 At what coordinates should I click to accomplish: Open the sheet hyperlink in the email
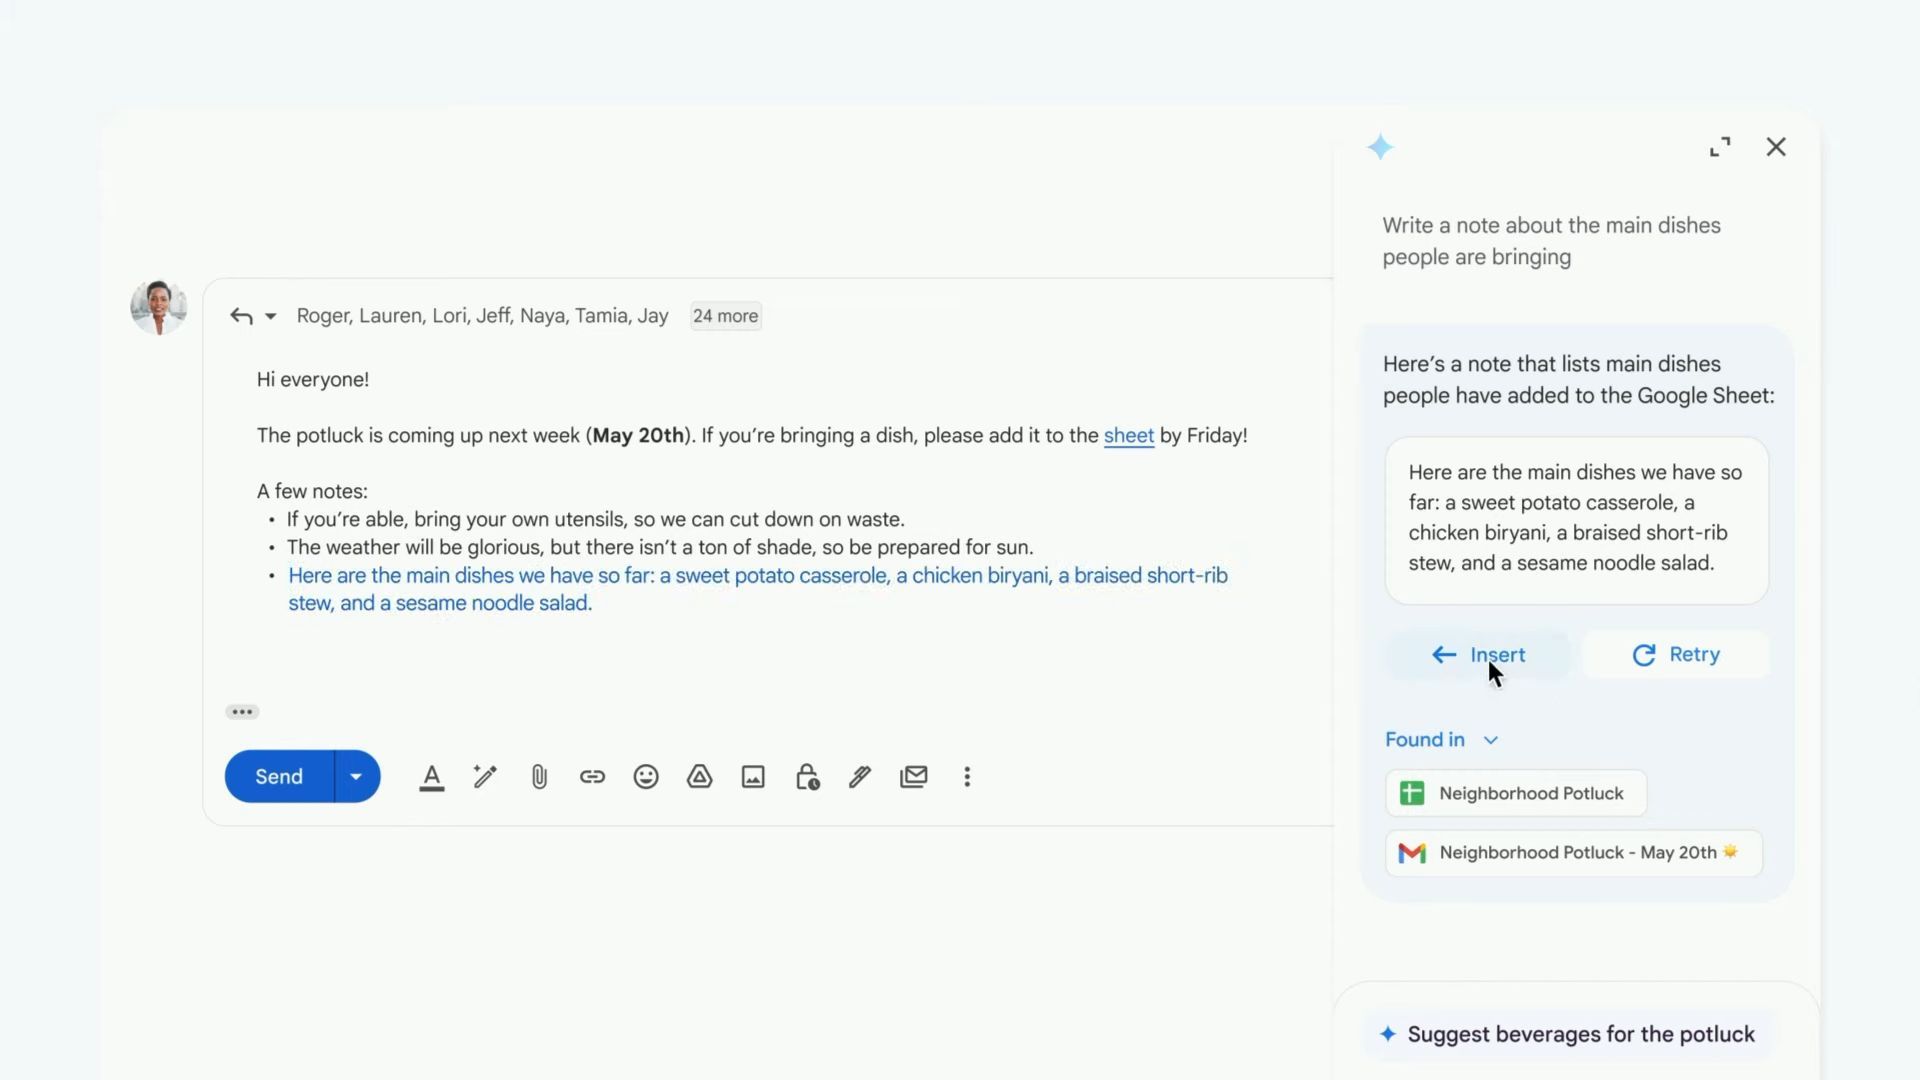(1128, 436)
